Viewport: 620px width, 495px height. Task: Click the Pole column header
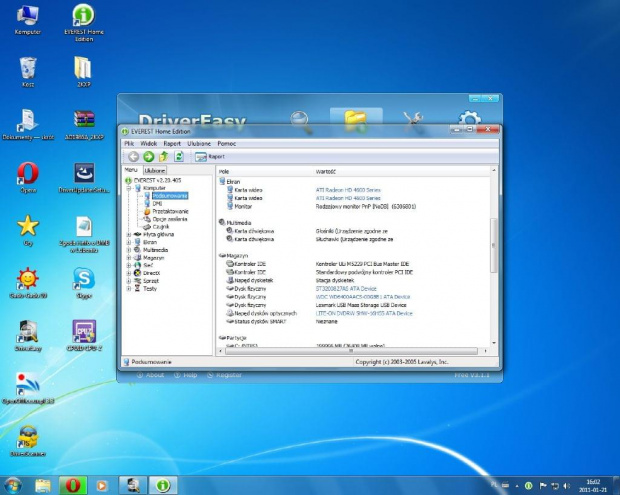pyautogui.click(x=224, y=172)
